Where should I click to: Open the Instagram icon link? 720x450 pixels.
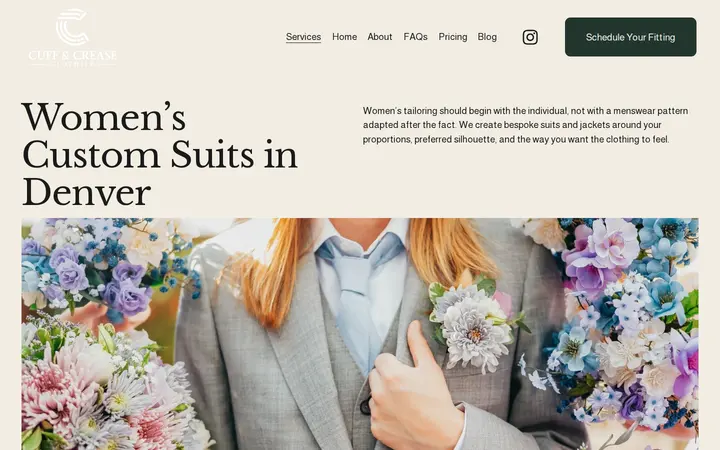(x=530, y=37)
